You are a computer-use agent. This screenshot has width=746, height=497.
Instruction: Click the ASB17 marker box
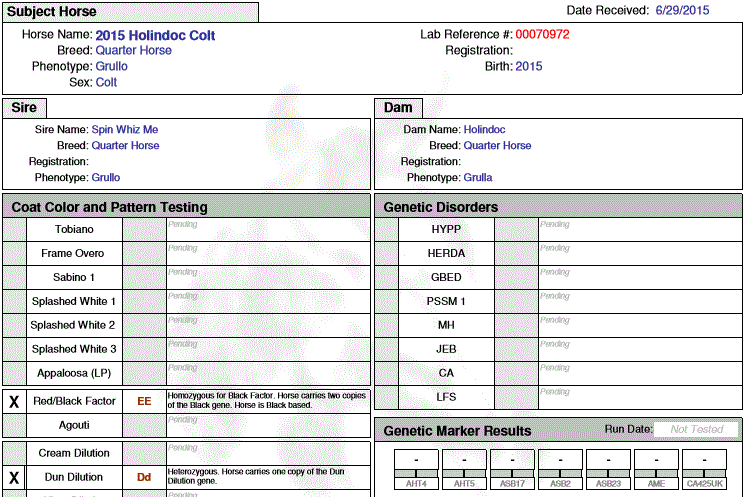tap(512, 470)
